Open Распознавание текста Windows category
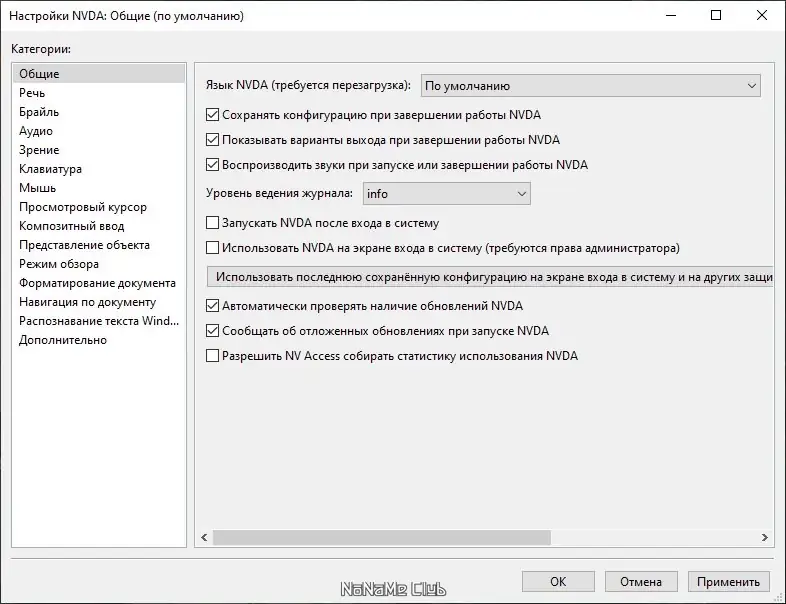 [99, 321]
